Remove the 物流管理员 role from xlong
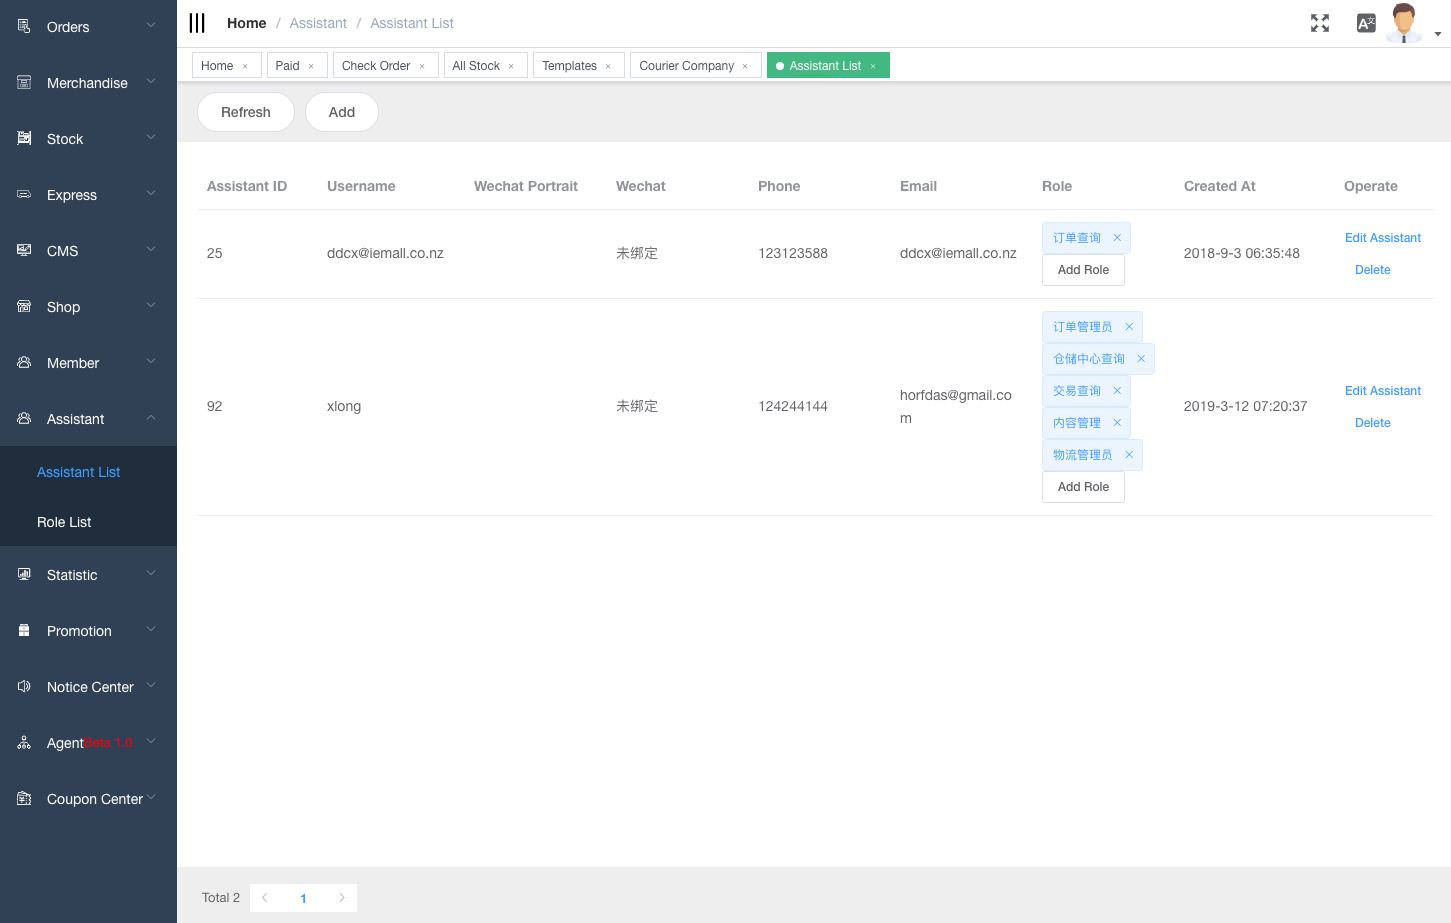1451x923 pixels. pos(1129,454)
